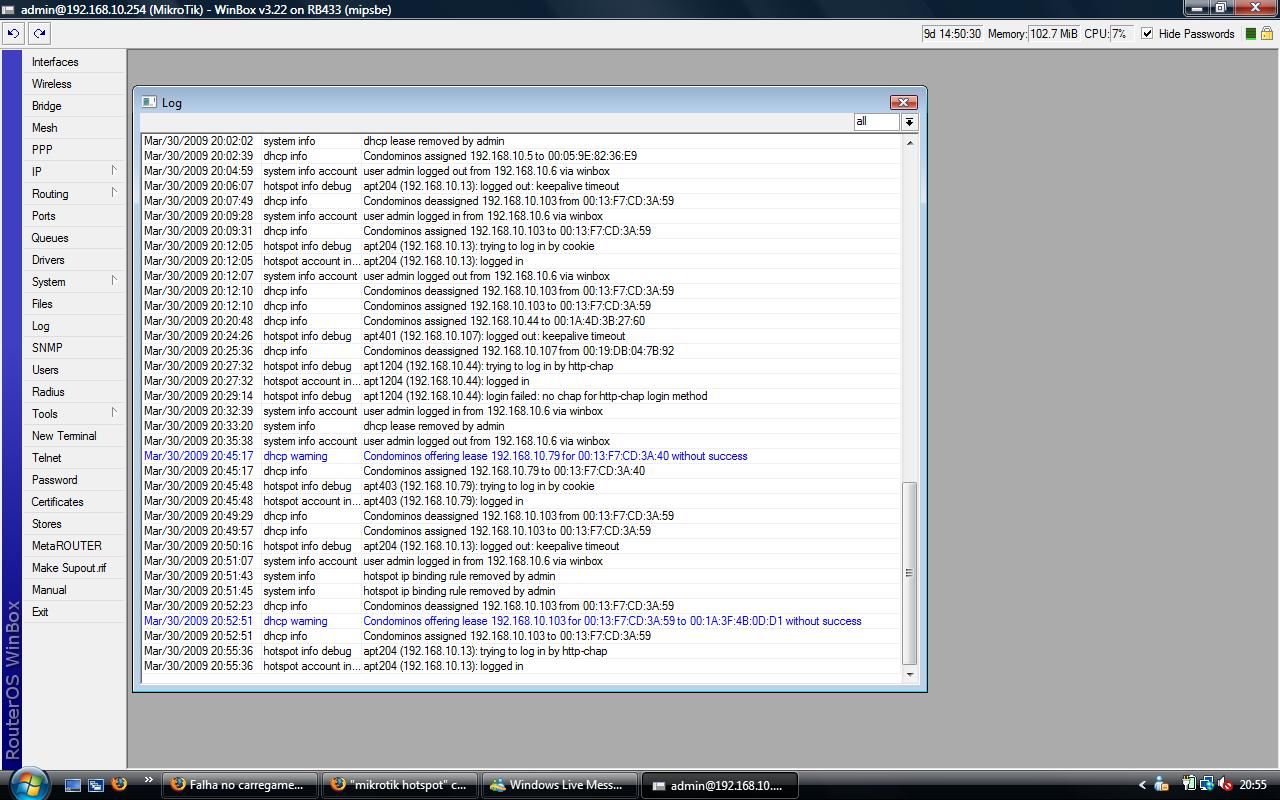Viewport: 1280px width, 800px height.
Task: Toggle the Hide Passwords checkbox
Action: pos(1147,33)
